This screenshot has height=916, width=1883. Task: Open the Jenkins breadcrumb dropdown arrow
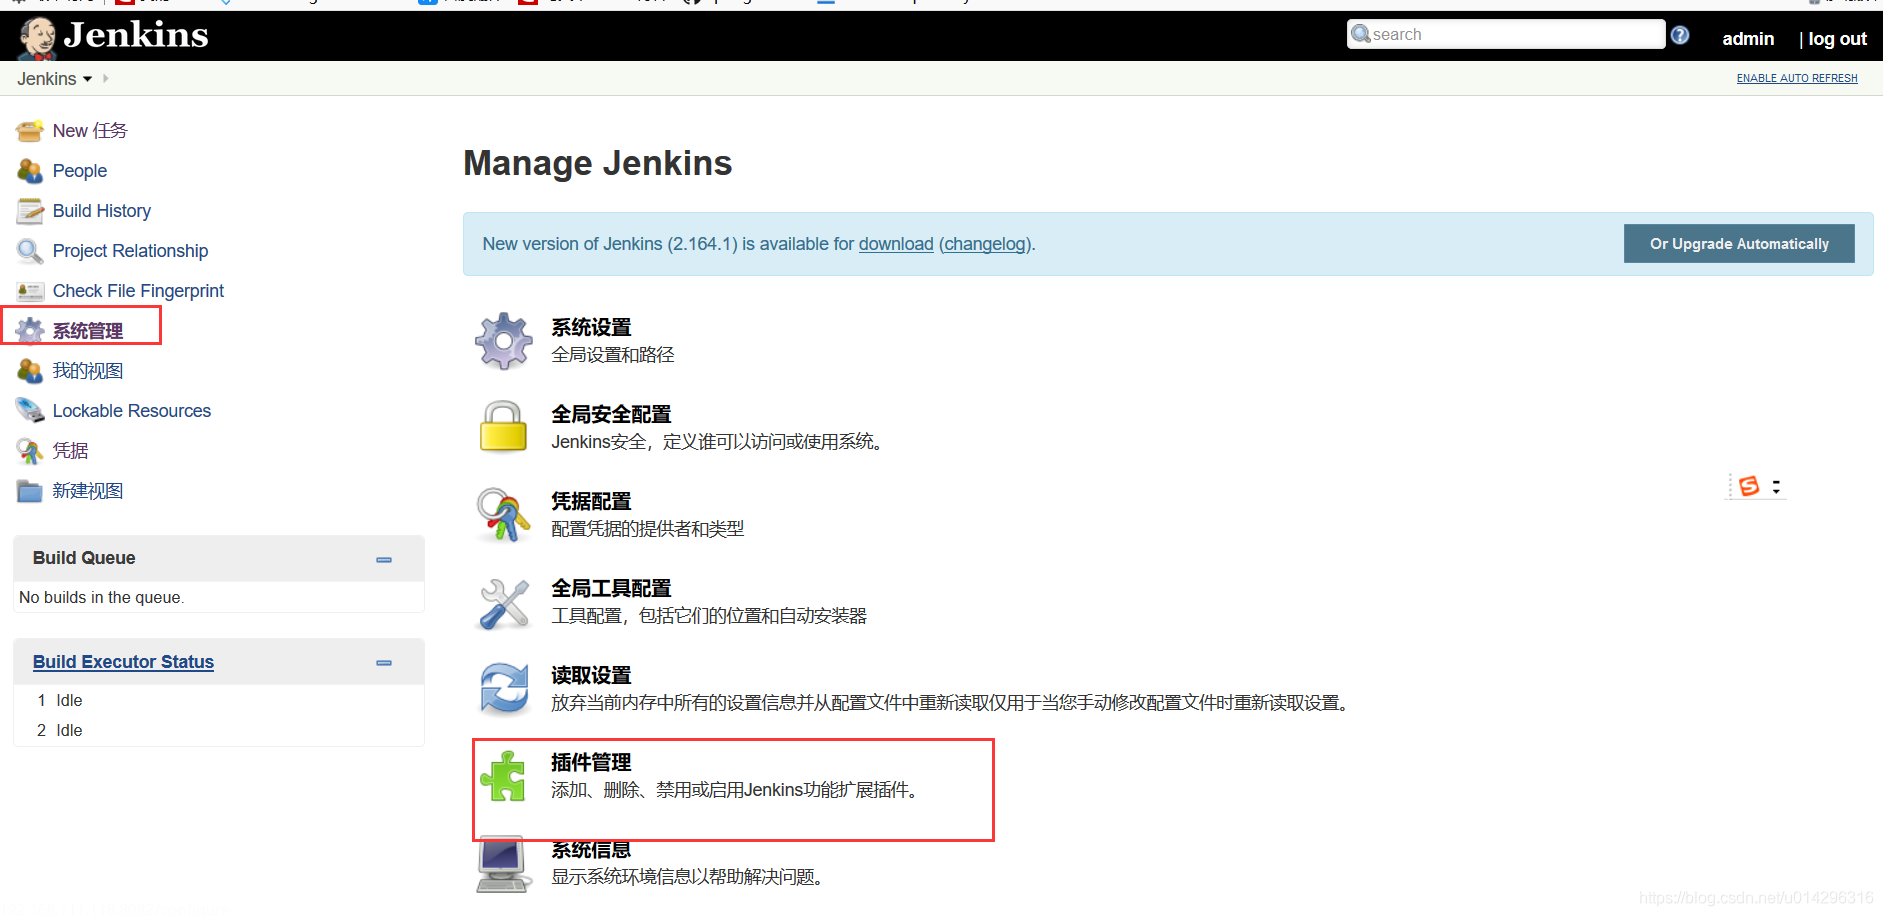click(x=88, y=79)
